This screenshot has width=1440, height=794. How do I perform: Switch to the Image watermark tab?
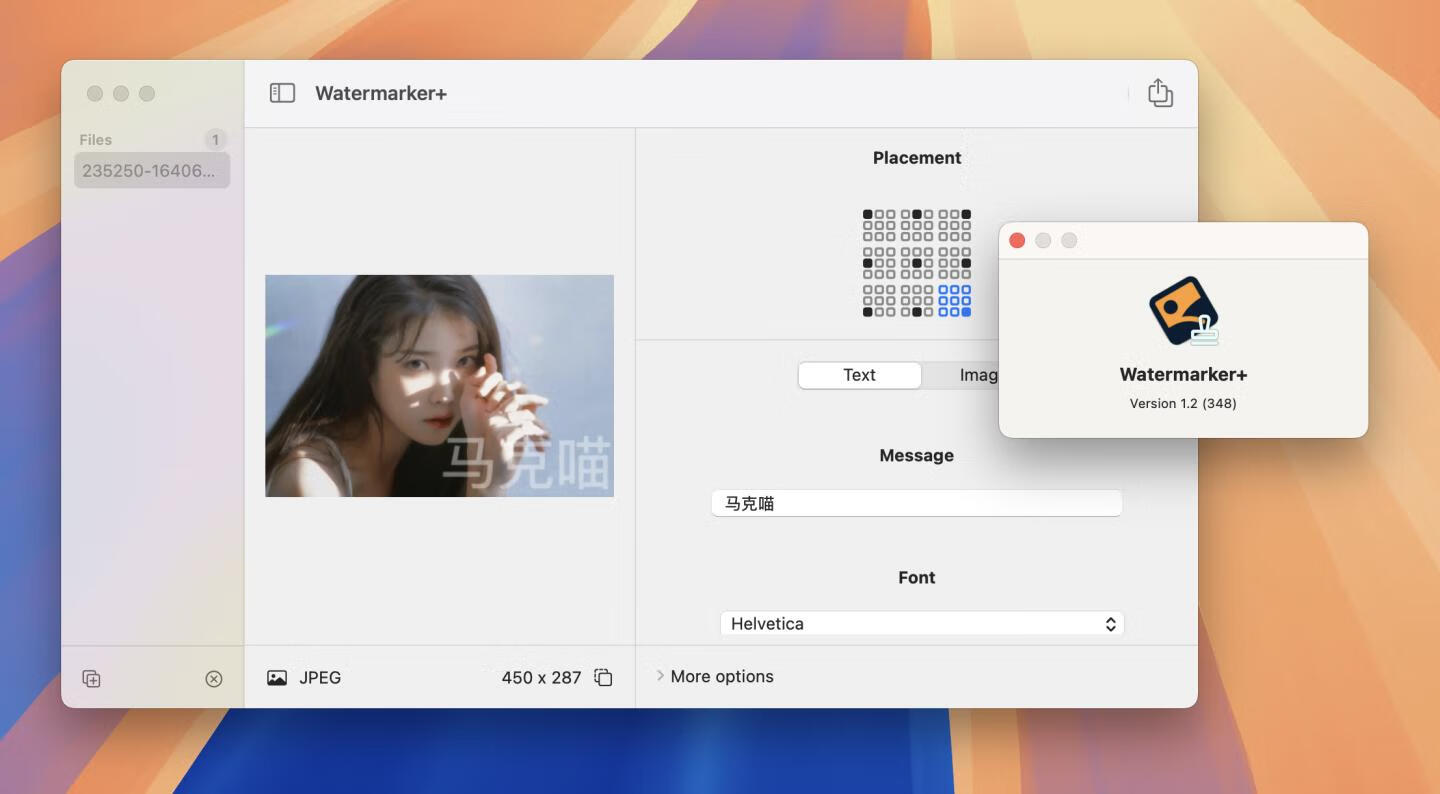[960, 375]
